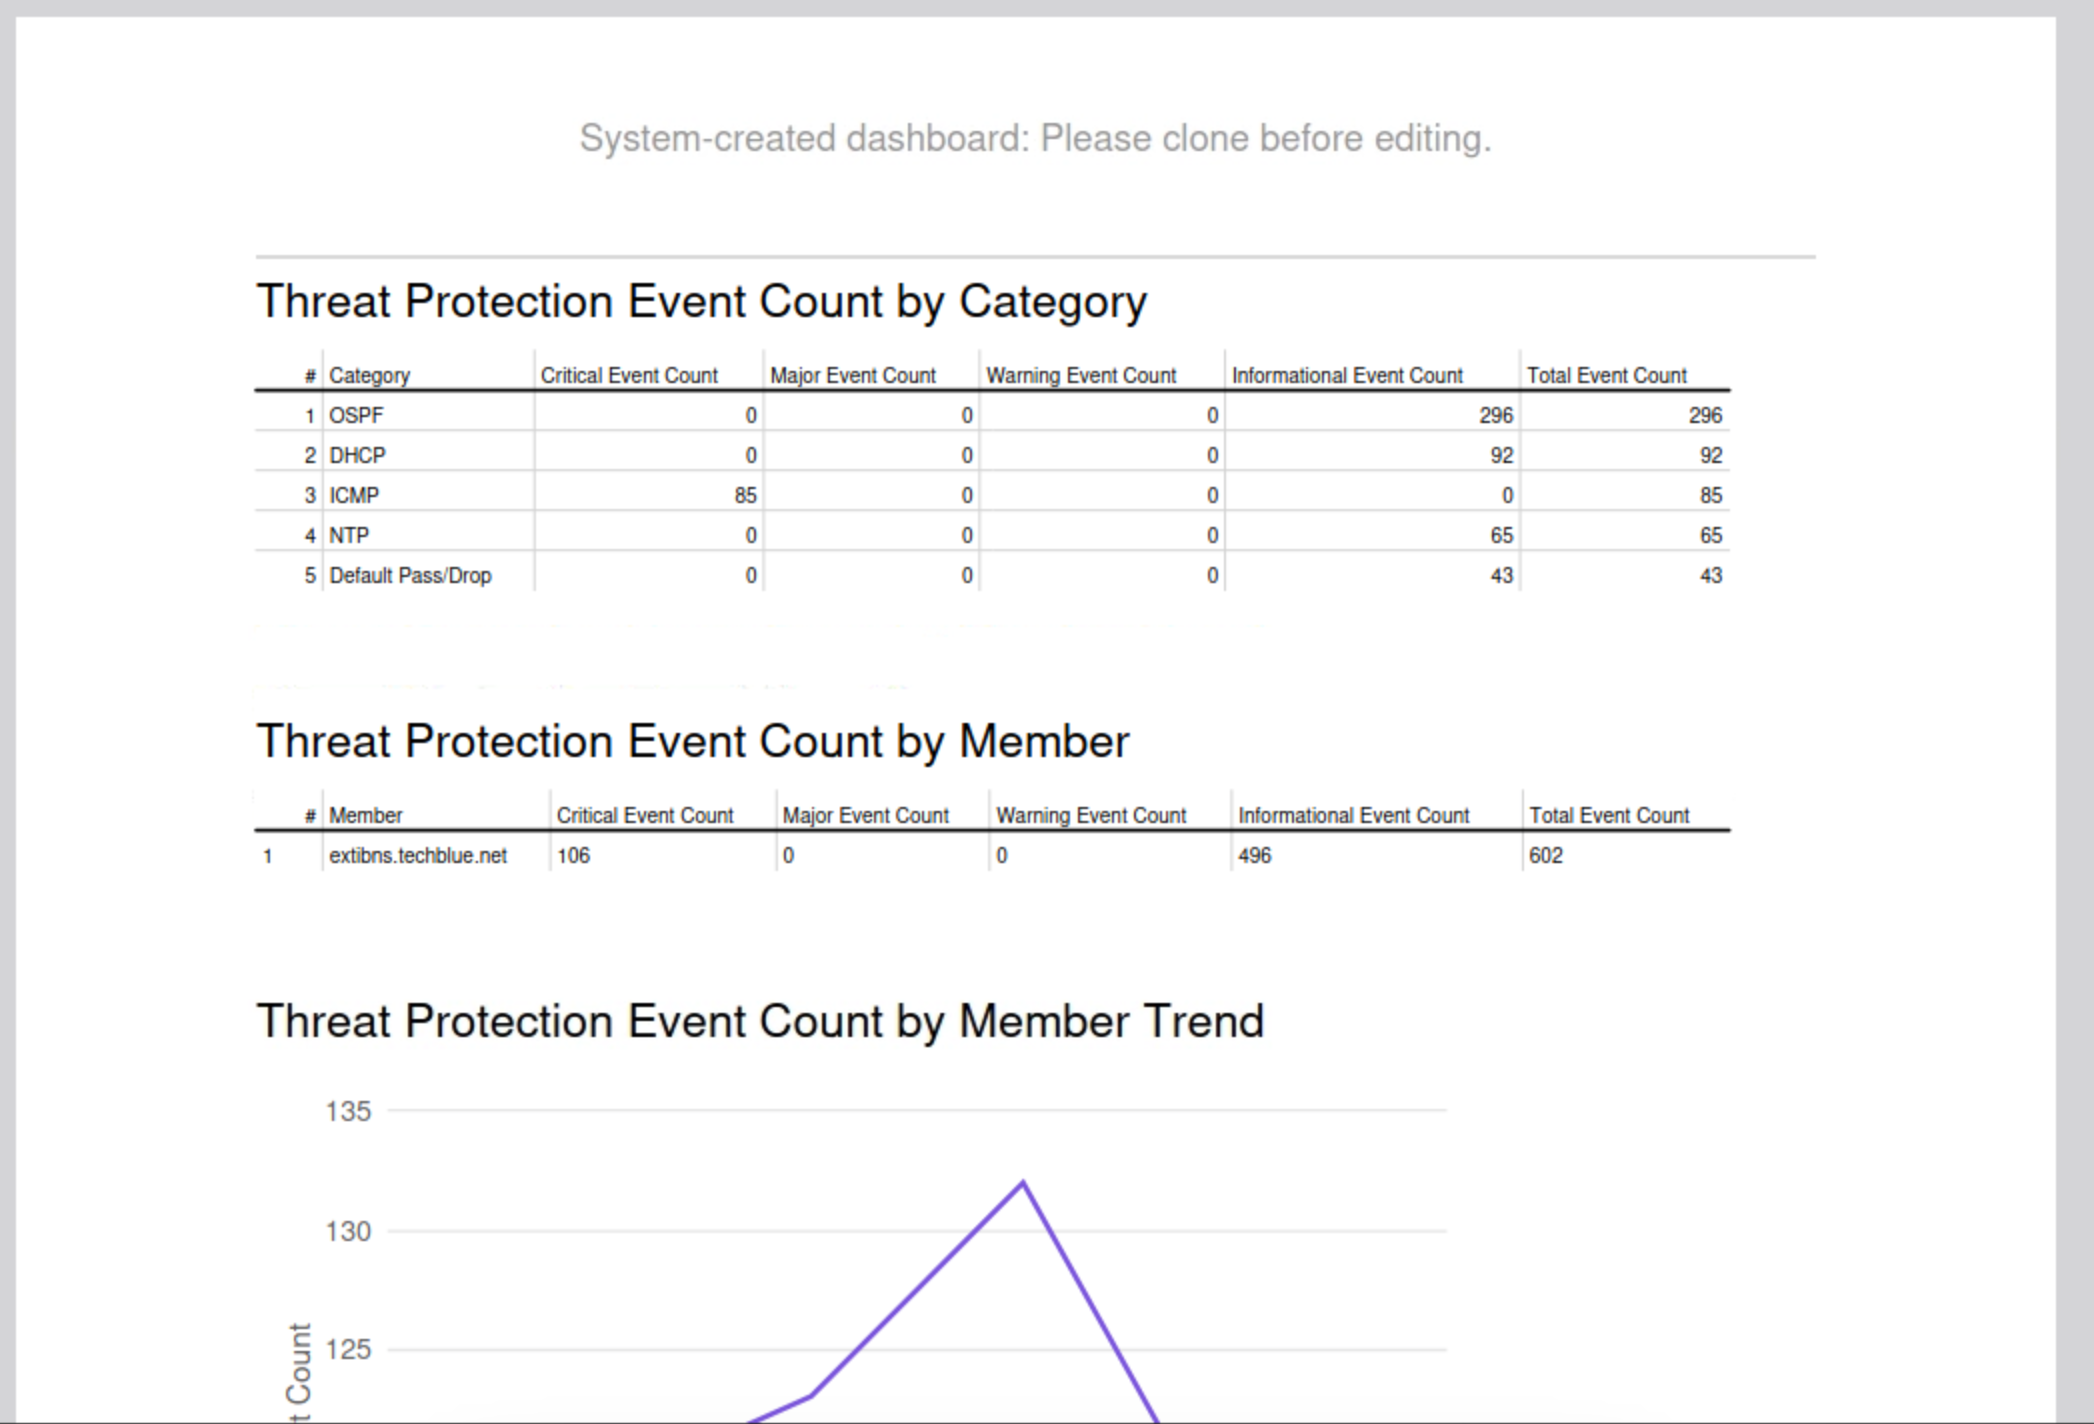The width and height of the screenshot is (2094, 1424).
Task: Click member total event count 602
Action: click(x=1545, y=855)
